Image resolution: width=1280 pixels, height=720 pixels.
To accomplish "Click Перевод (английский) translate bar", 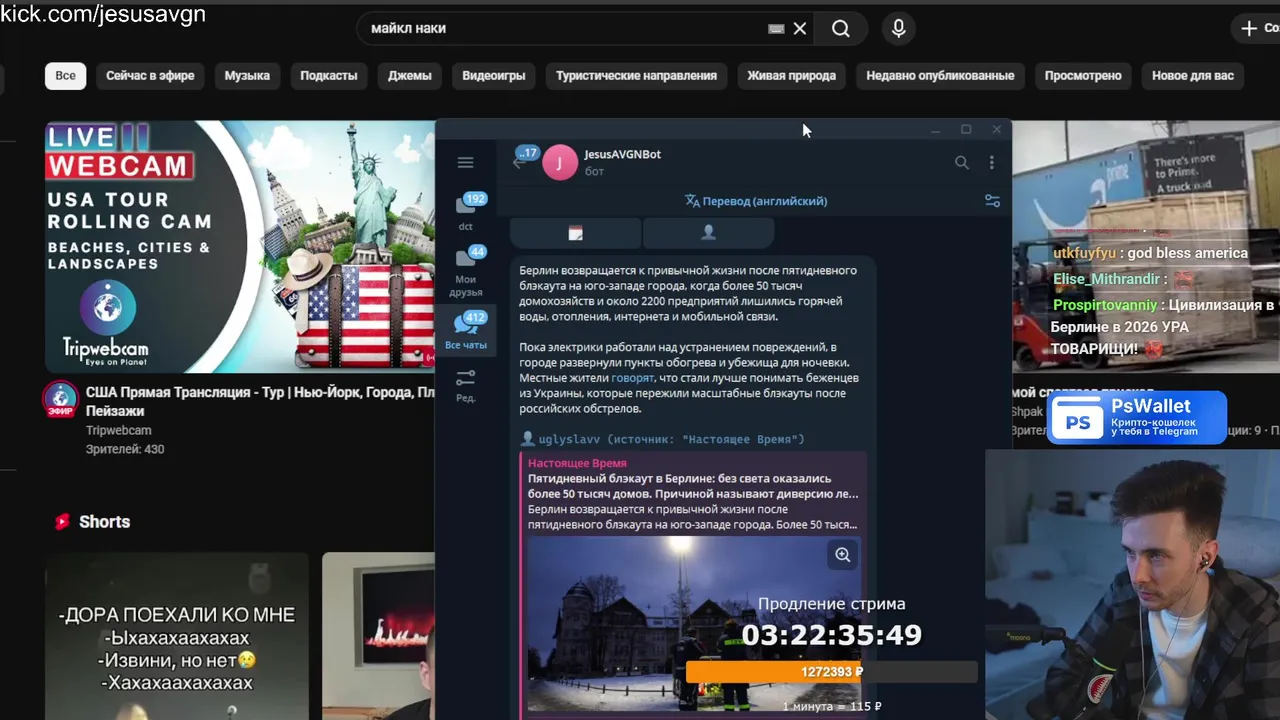I will point(756,201).
